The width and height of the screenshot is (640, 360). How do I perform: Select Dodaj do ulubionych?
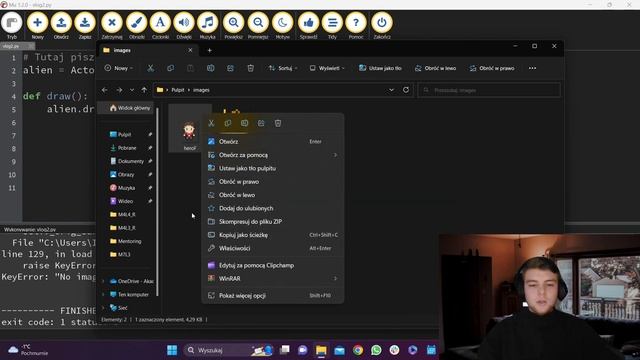pyautogui.click(x=273, y=208)
